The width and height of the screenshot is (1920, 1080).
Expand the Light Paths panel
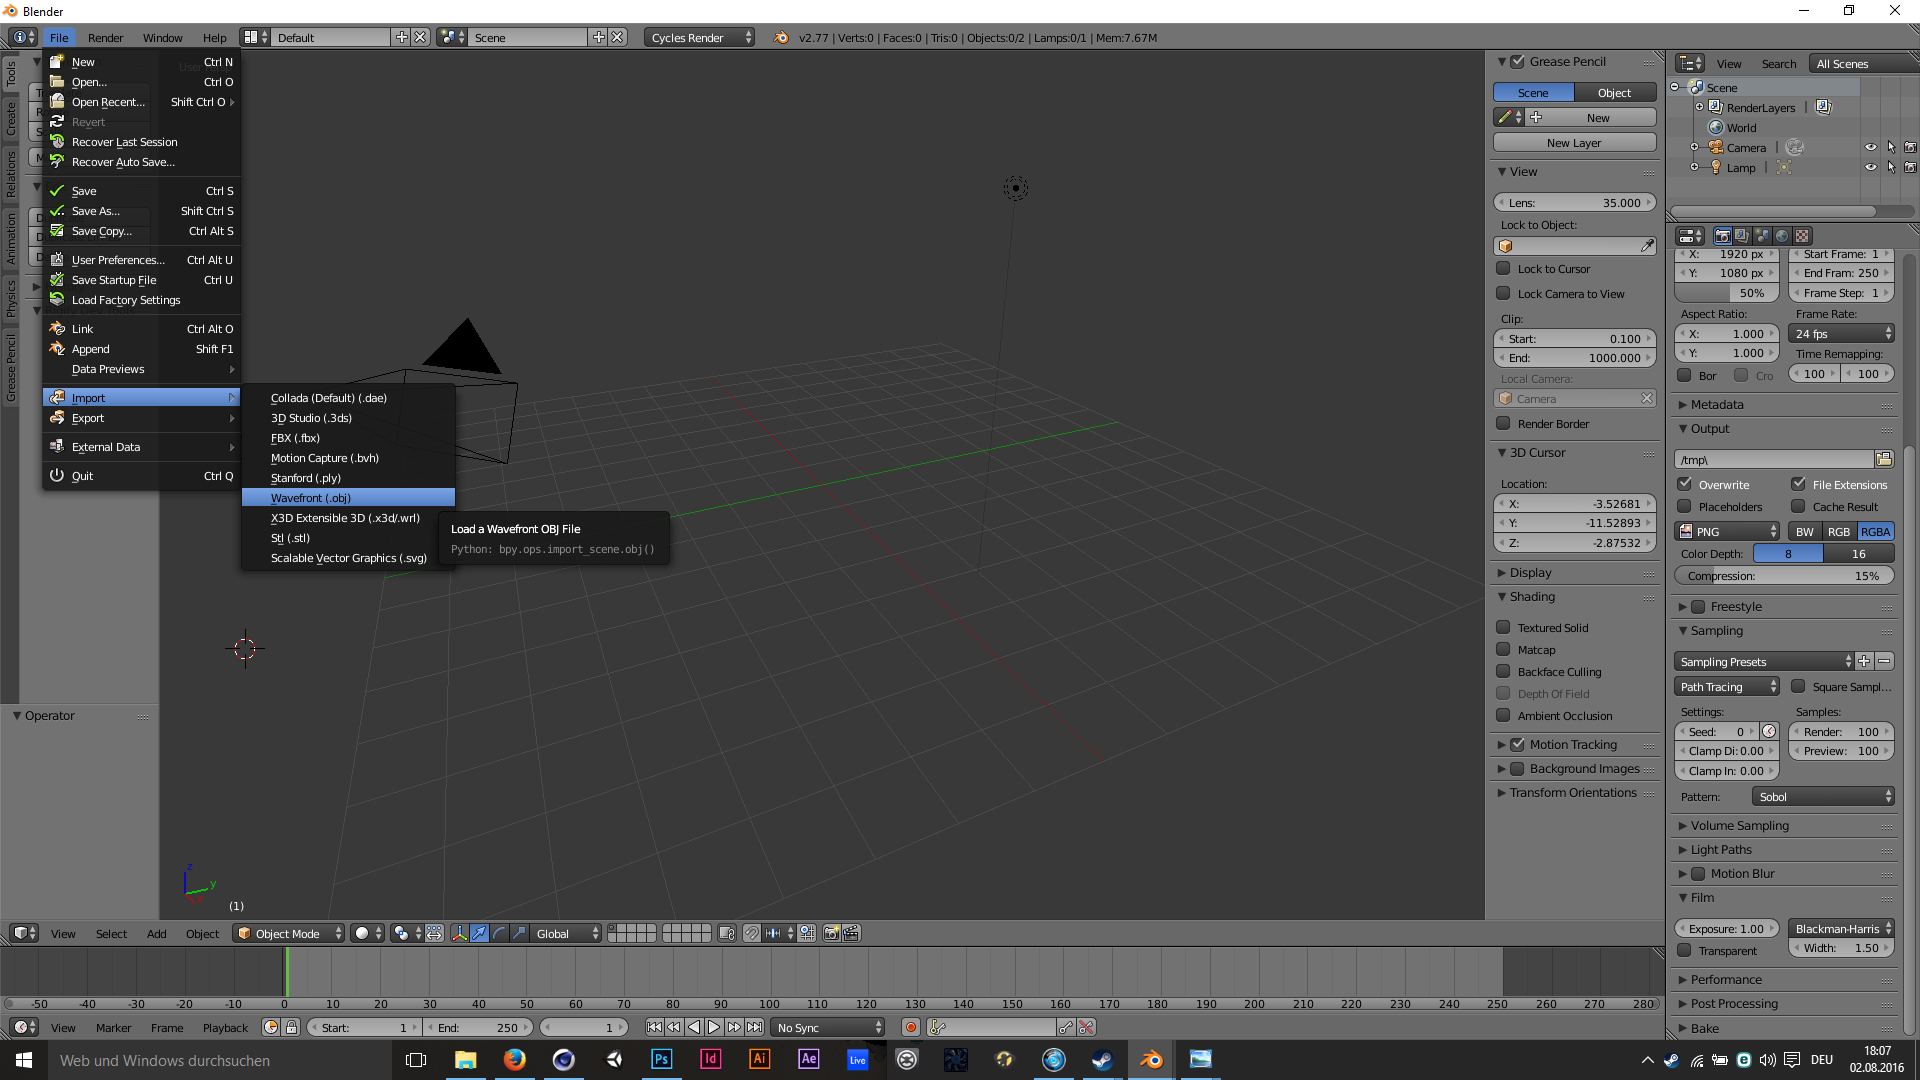pyautogui.click(x=1720, y=850)
